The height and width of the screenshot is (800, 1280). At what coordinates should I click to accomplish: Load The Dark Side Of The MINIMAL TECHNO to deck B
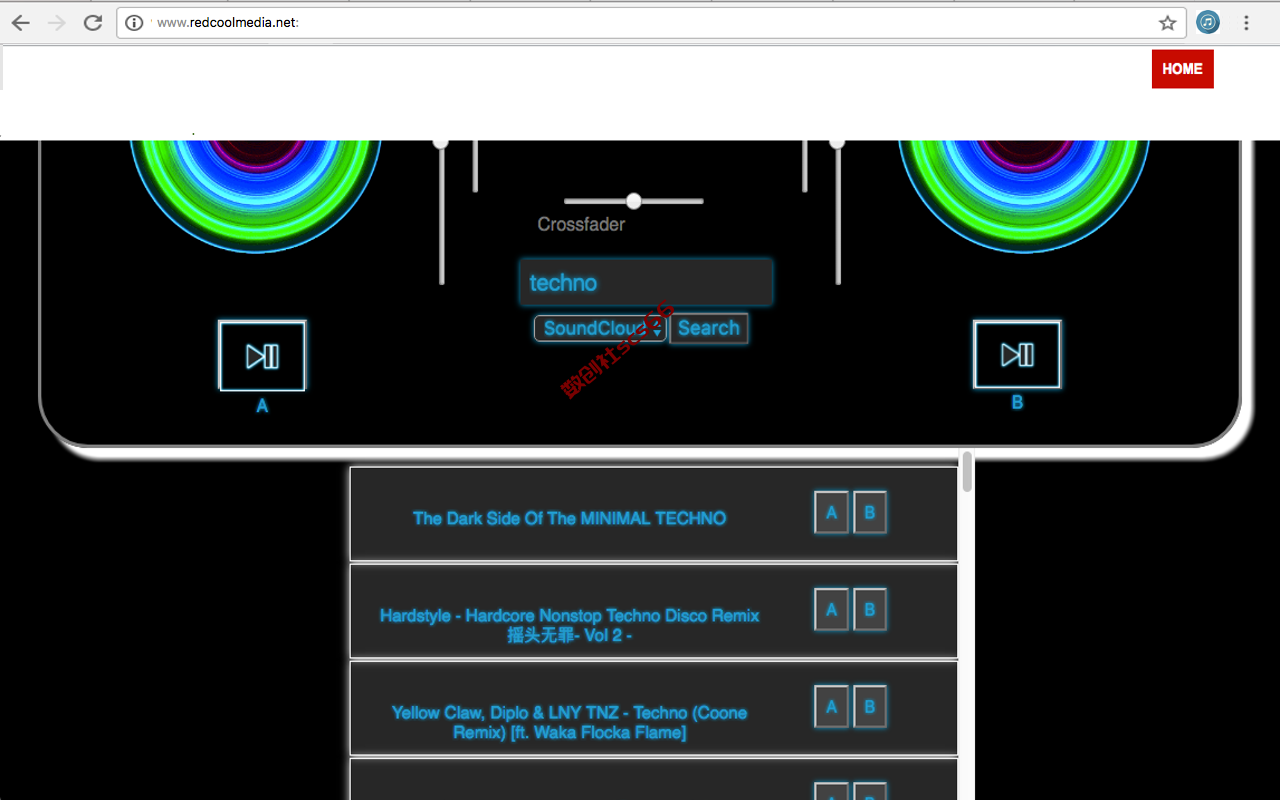point(869,513)
